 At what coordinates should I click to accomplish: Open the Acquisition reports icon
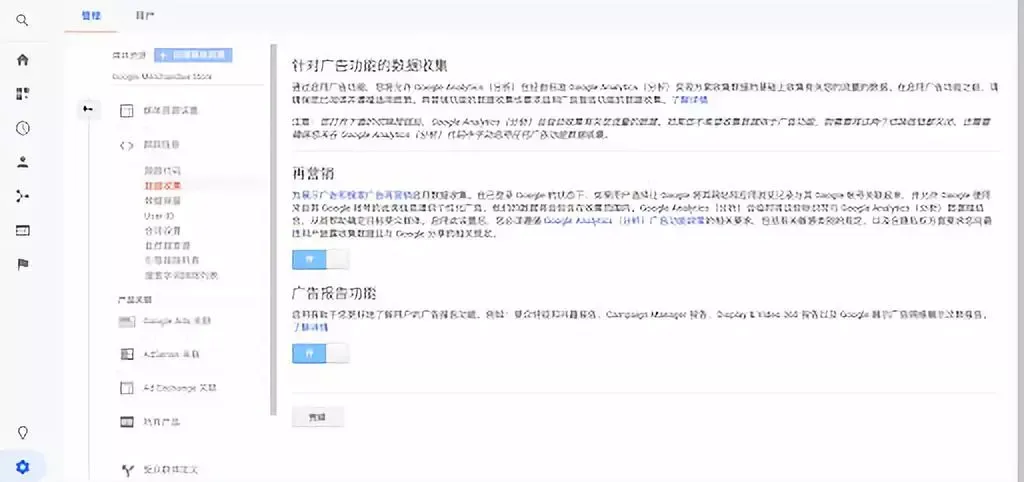coord(22,197)
